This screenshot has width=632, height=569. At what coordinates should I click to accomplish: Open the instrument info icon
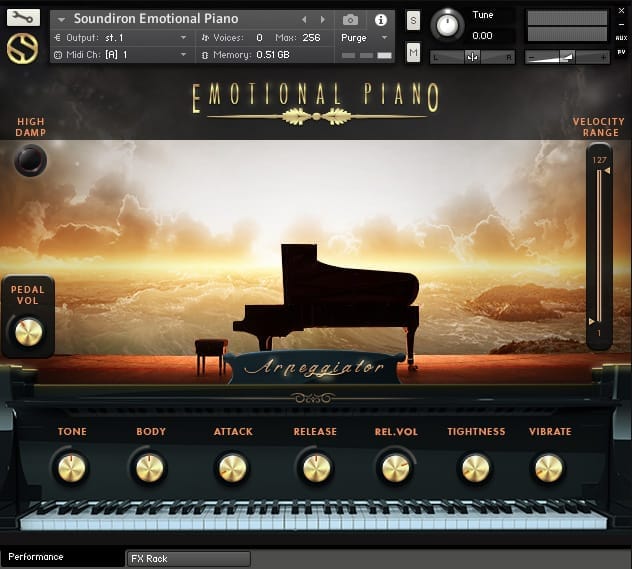tap(380, 19)
